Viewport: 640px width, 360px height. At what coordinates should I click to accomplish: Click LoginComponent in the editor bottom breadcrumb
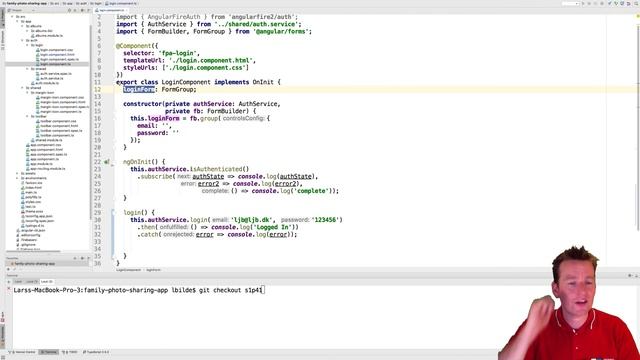point(128,270)
